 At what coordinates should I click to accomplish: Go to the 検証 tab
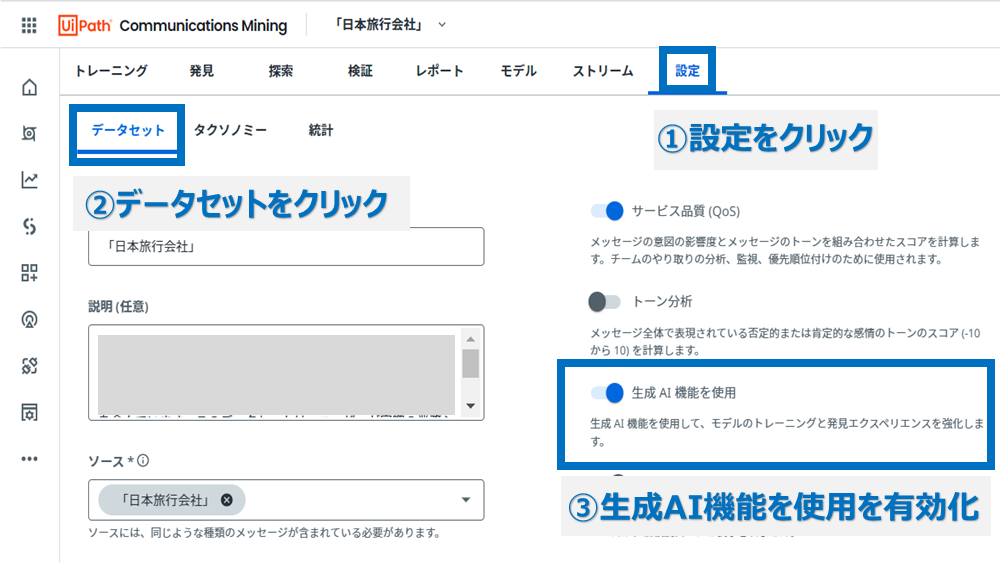[360, 71]
